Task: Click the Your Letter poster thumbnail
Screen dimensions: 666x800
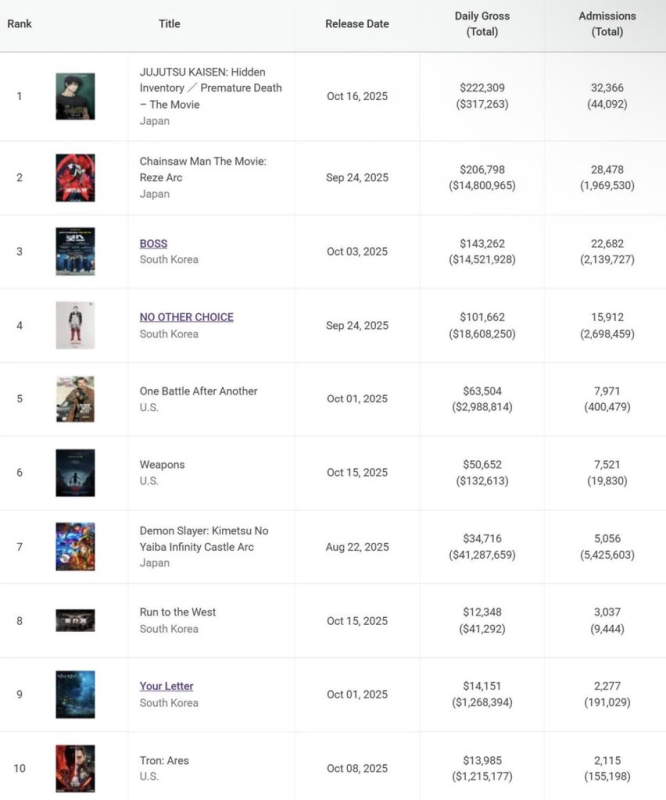Action: (75, 694)
